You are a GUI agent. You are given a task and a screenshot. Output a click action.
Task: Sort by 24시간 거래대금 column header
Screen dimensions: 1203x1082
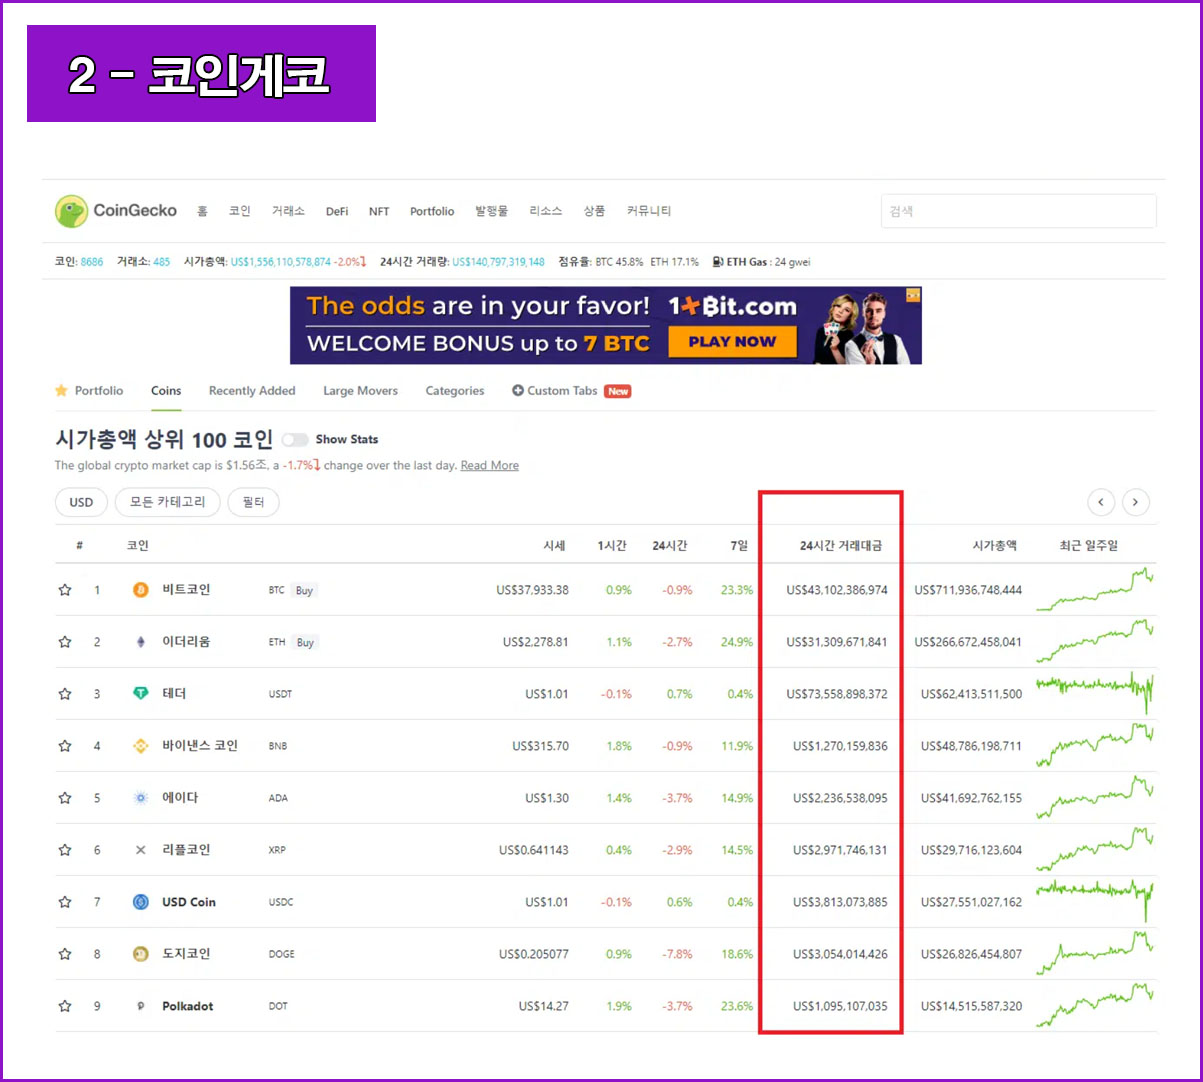pyautogui.click(x=841, y=546)
